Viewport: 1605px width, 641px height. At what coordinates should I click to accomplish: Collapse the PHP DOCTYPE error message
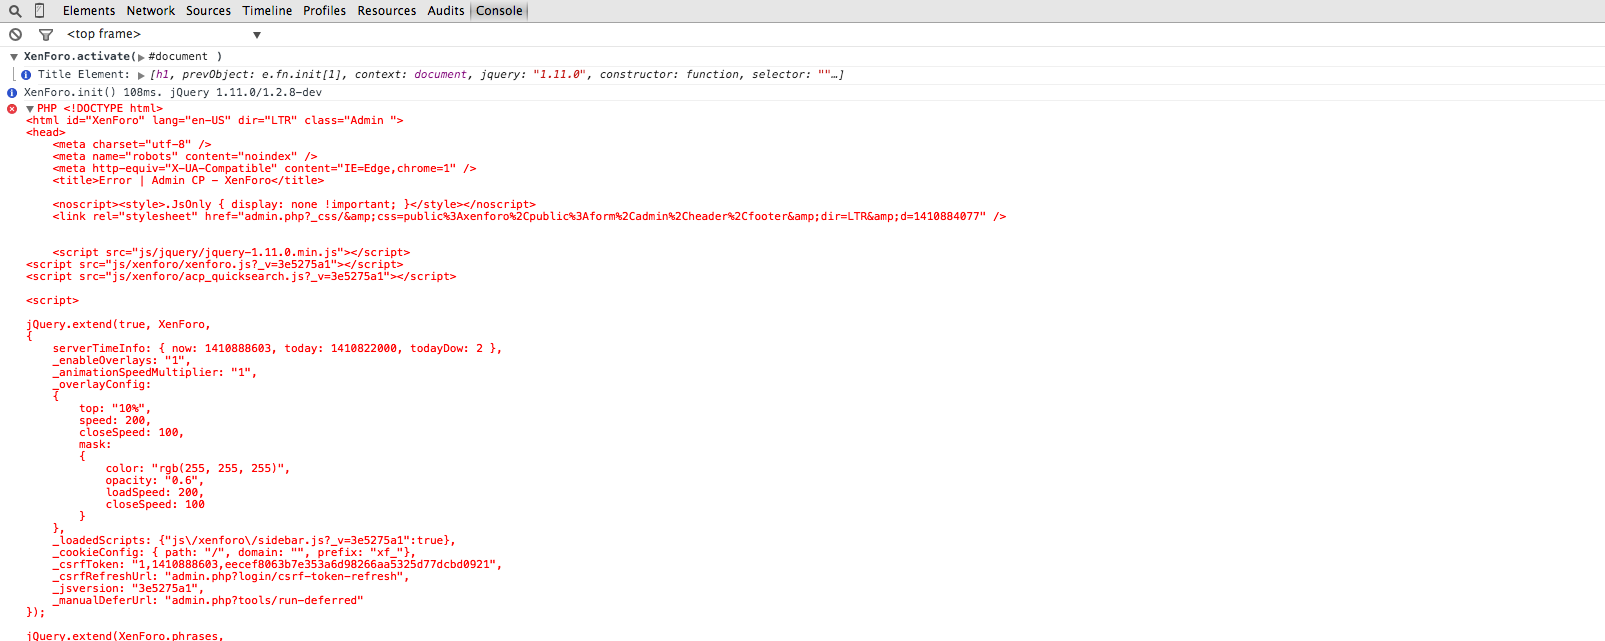click(x=30, y=109)
